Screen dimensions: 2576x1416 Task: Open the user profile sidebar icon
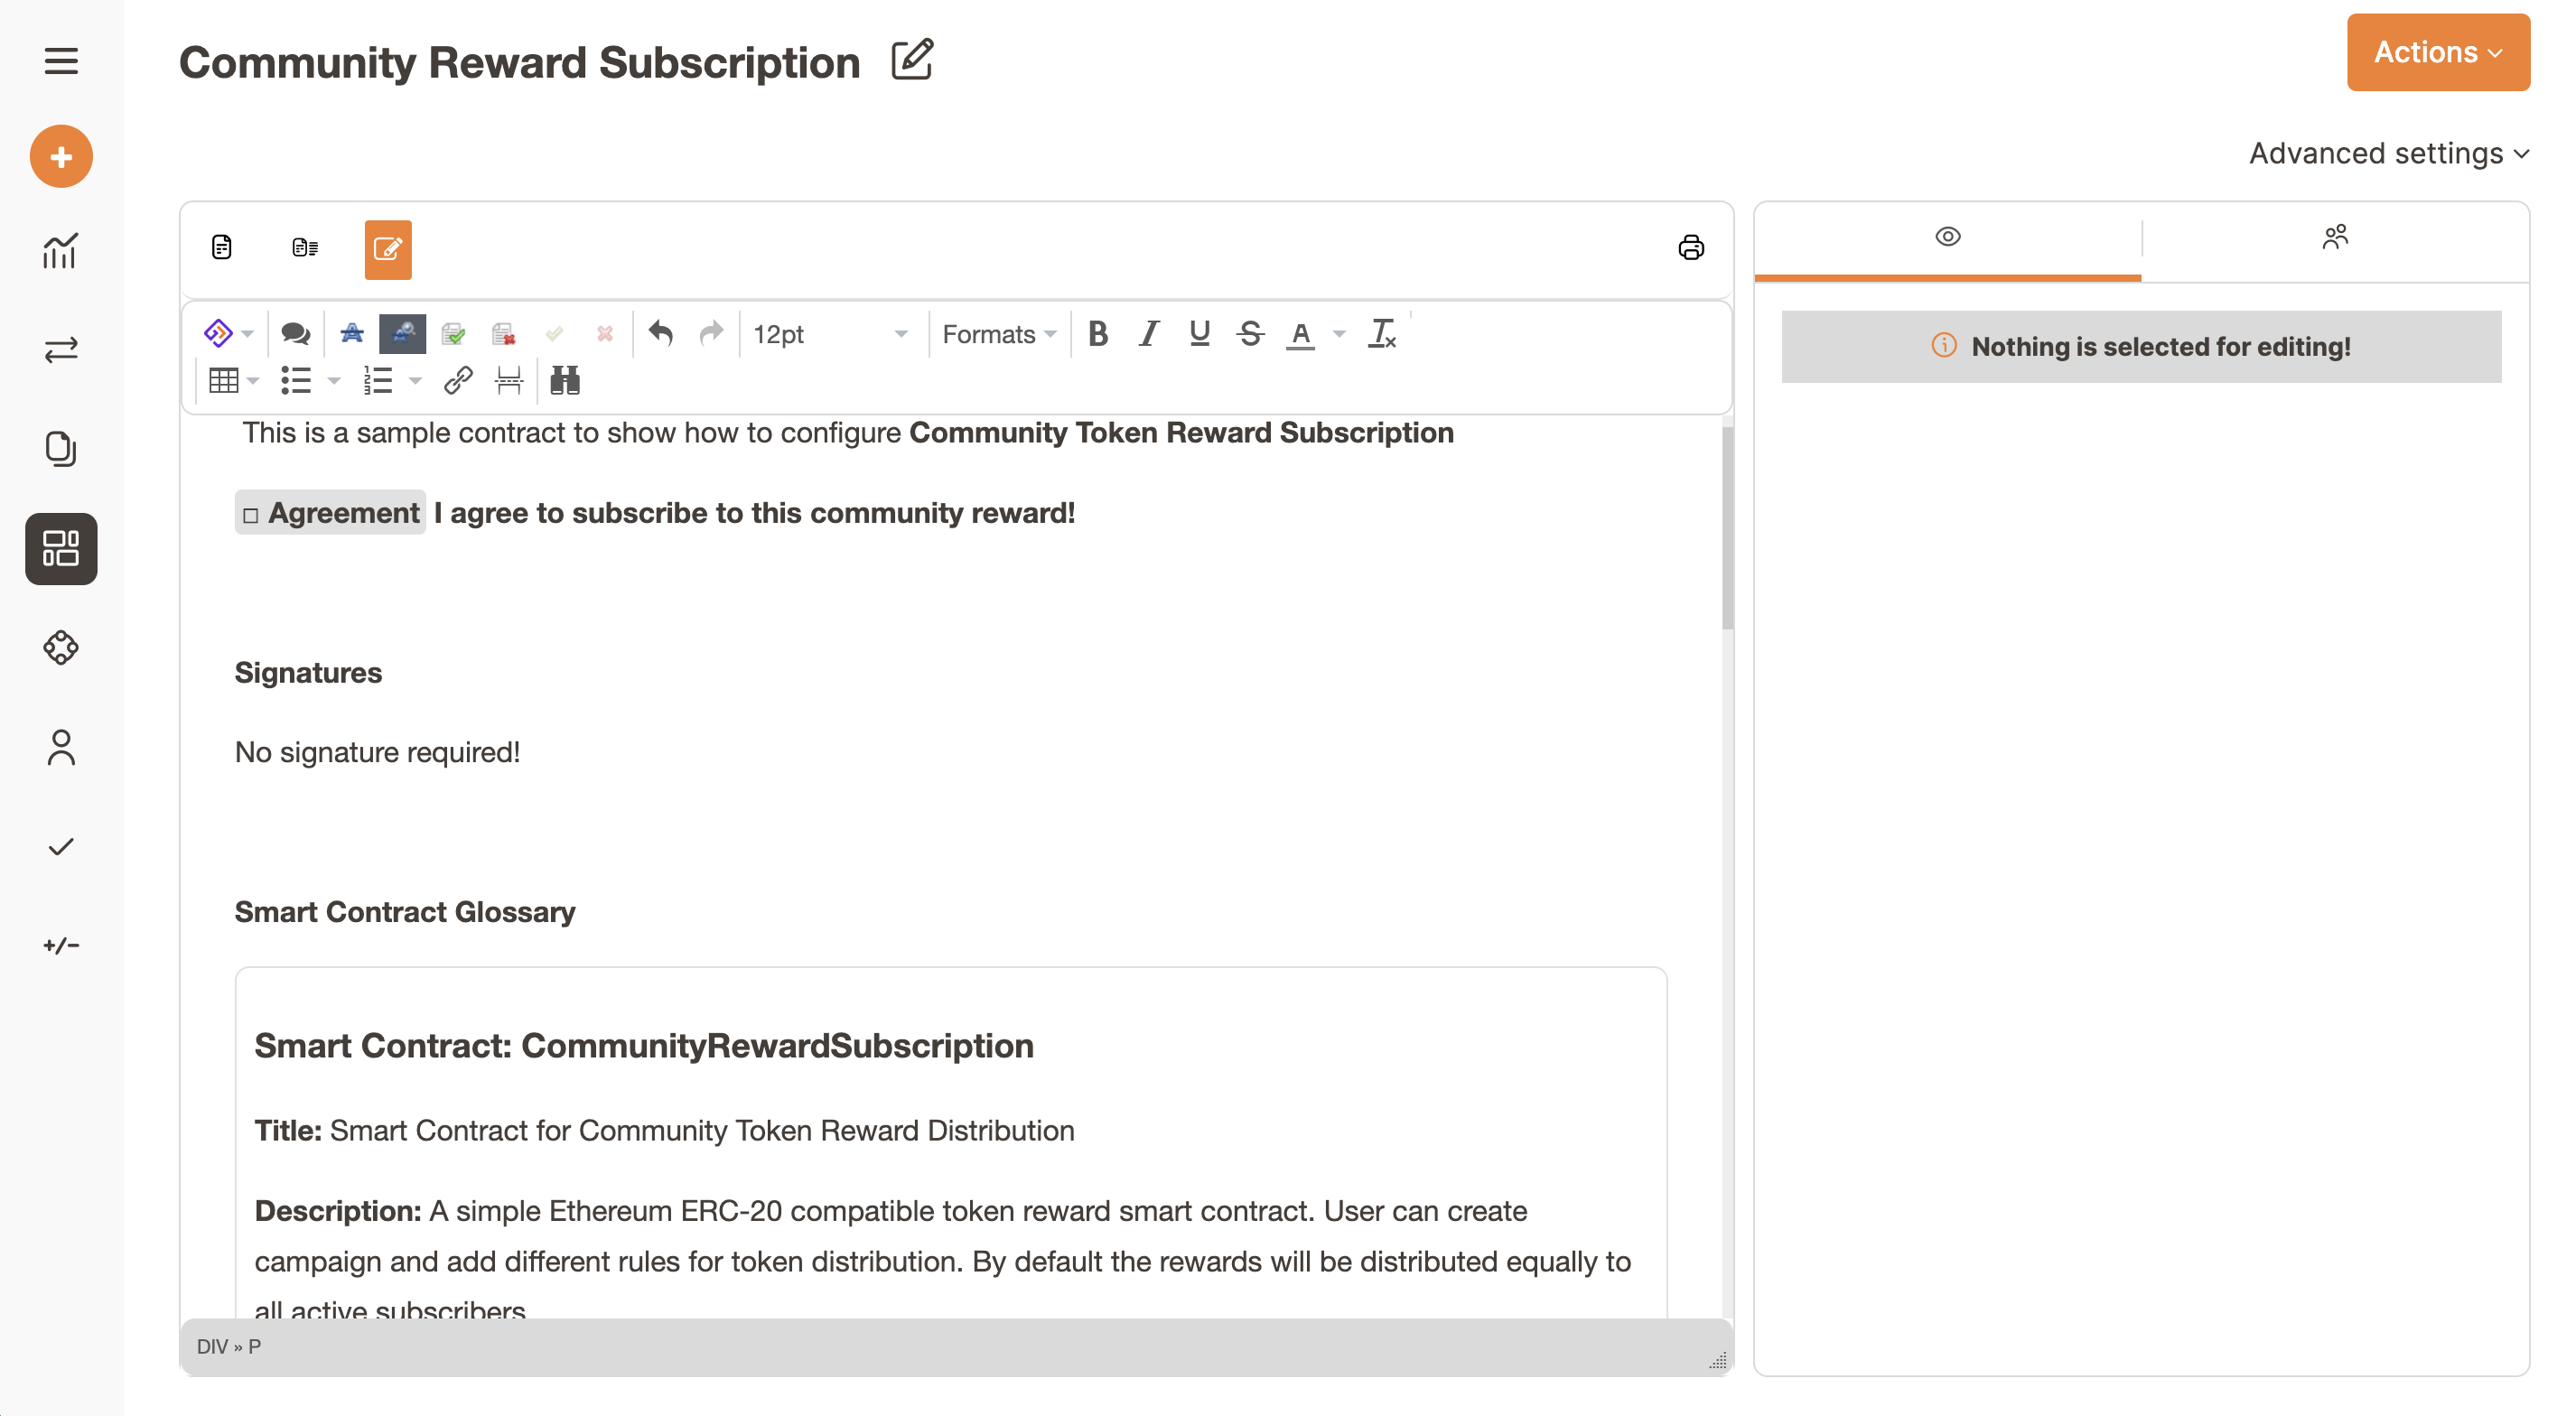click(61, 747)
